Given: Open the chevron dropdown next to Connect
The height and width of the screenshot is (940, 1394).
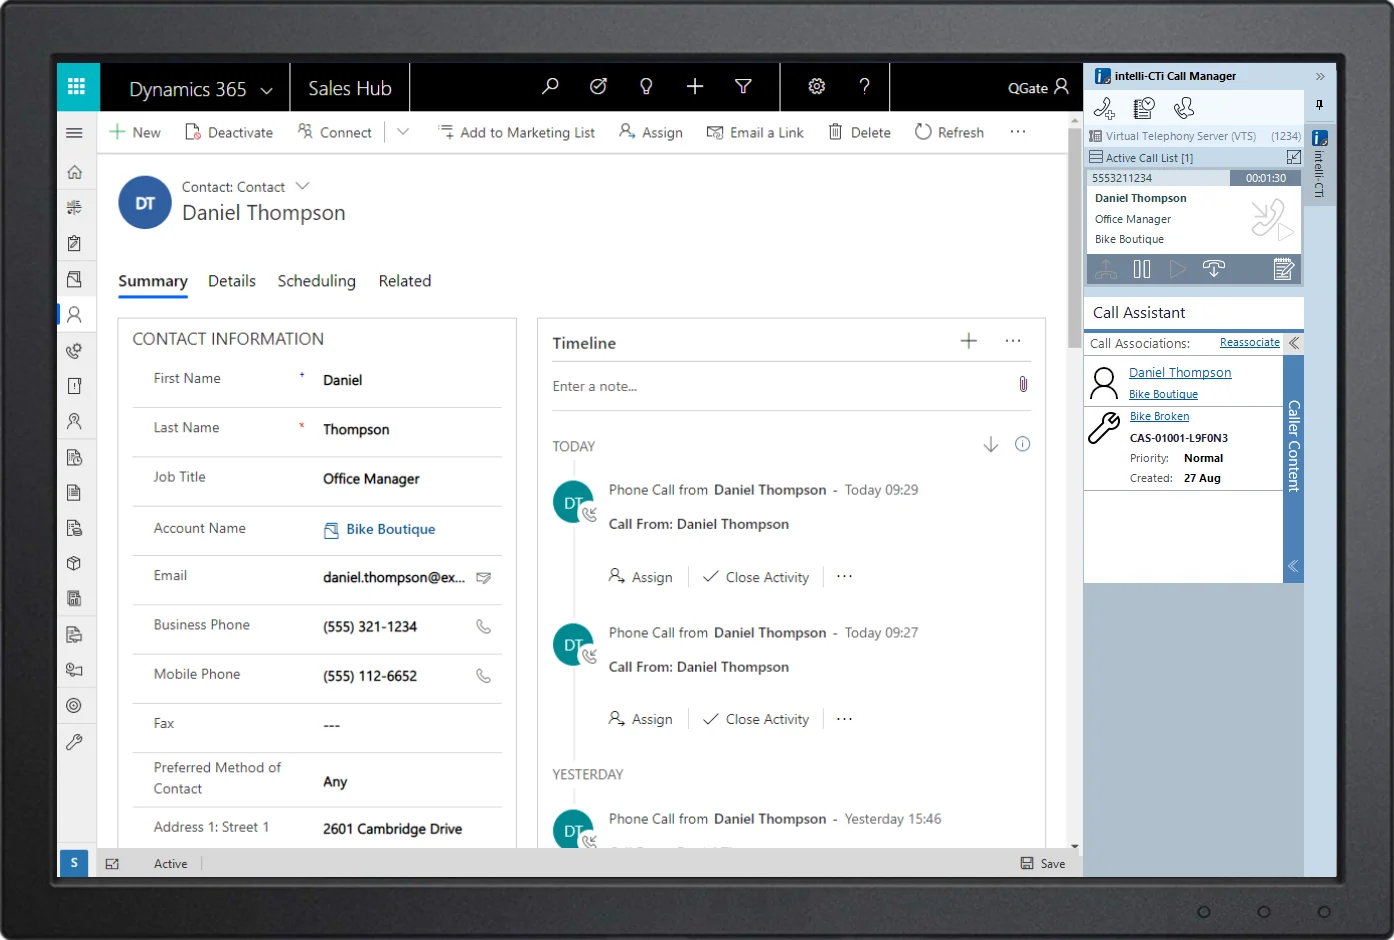Looking at the screenshot, I should coord(403,132).
